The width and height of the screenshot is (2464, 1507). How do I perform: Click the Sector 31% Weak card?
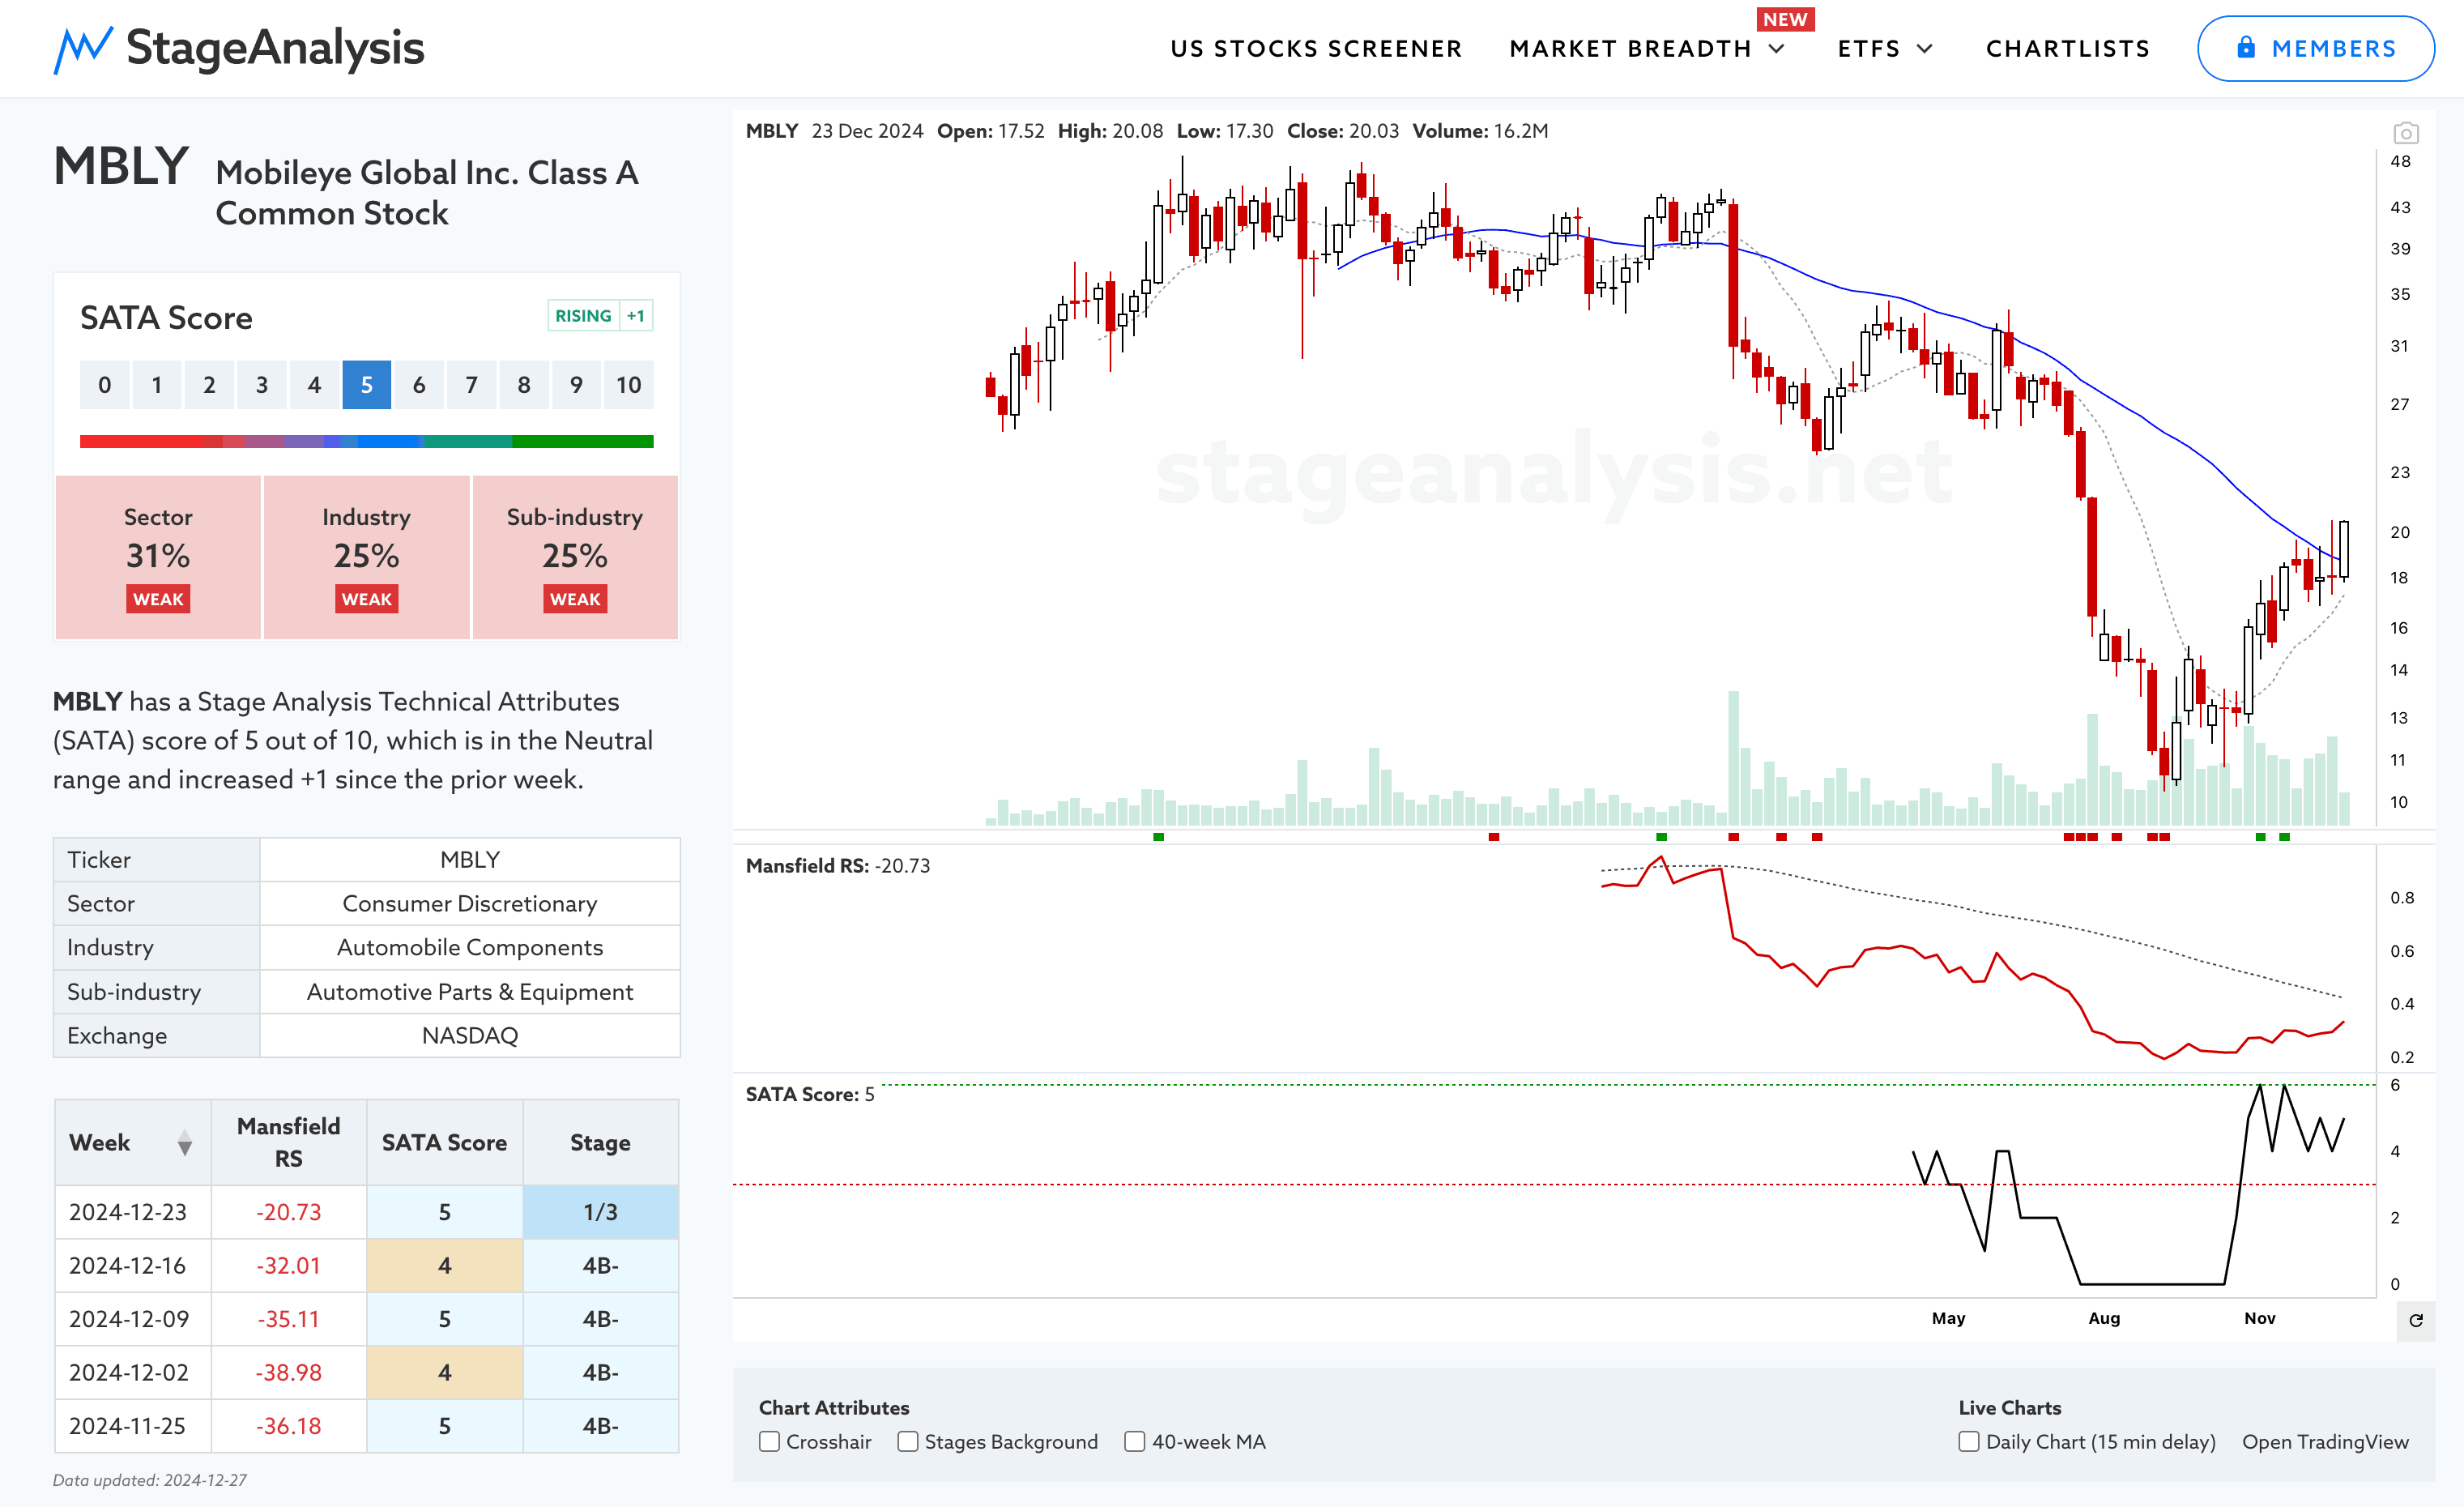[158, 557]
